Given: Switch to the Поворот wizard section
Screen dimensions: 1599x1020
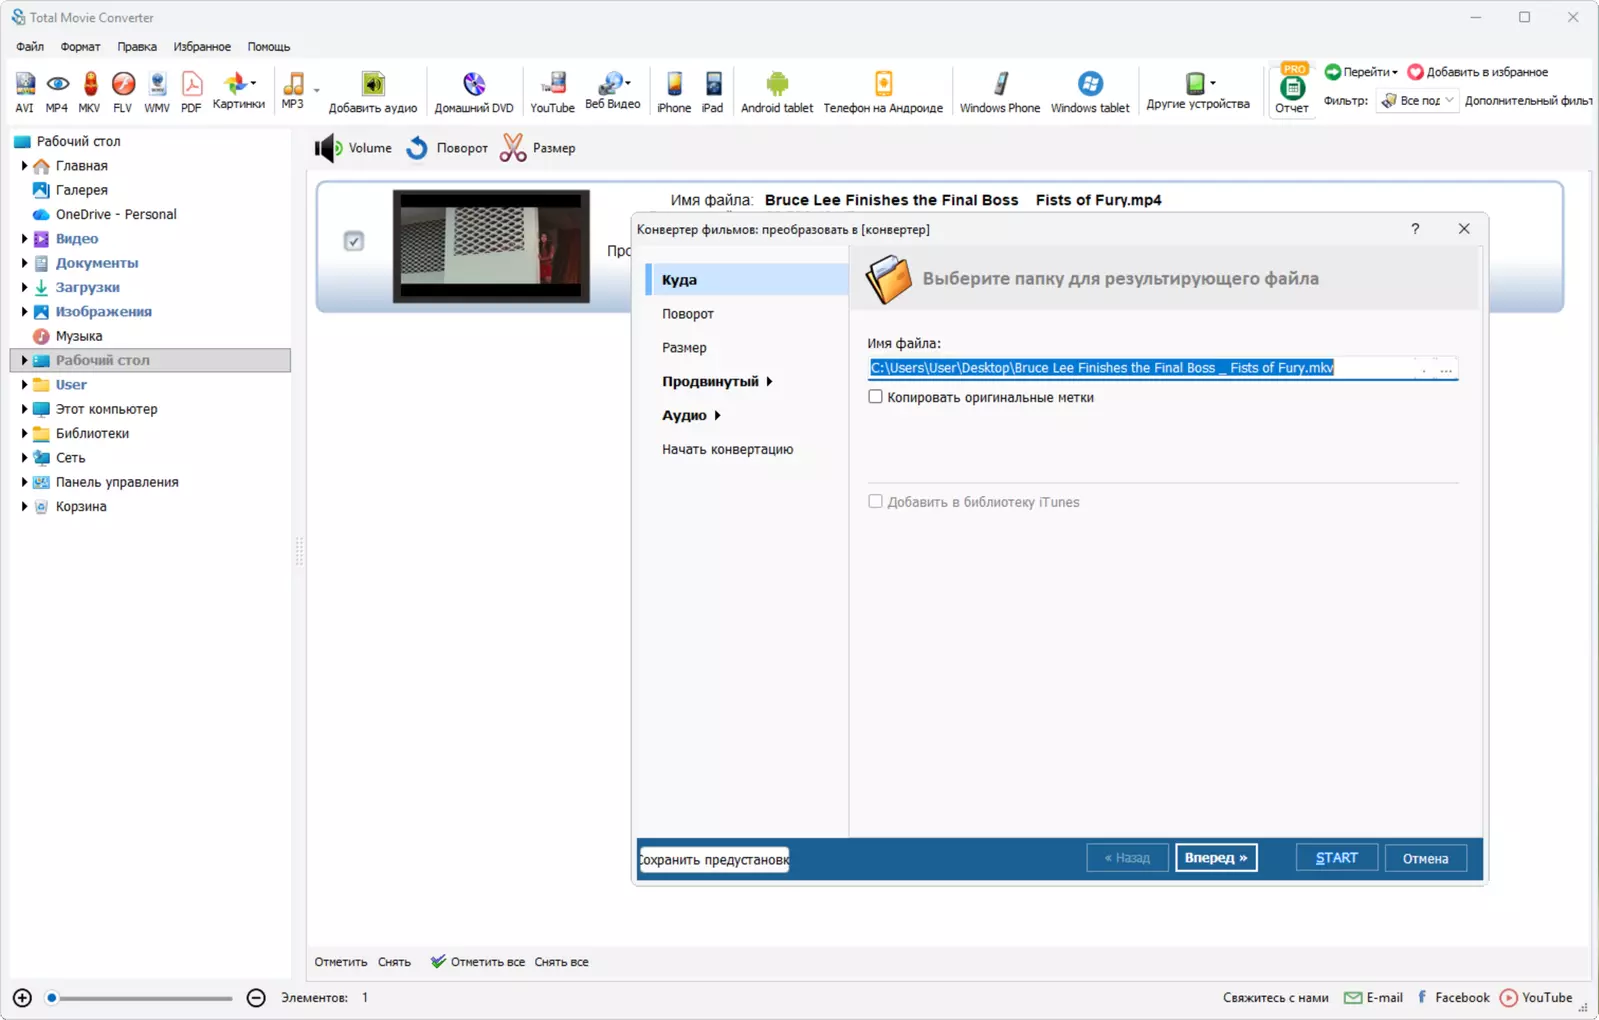Looking at the screenshot, I should [688, 314].
